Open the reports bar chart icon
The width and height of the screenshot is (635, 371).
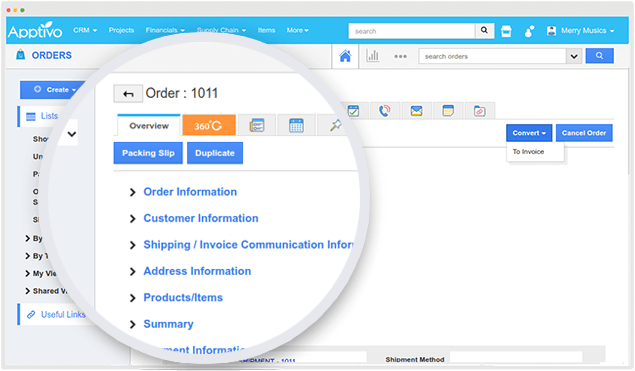373,56
